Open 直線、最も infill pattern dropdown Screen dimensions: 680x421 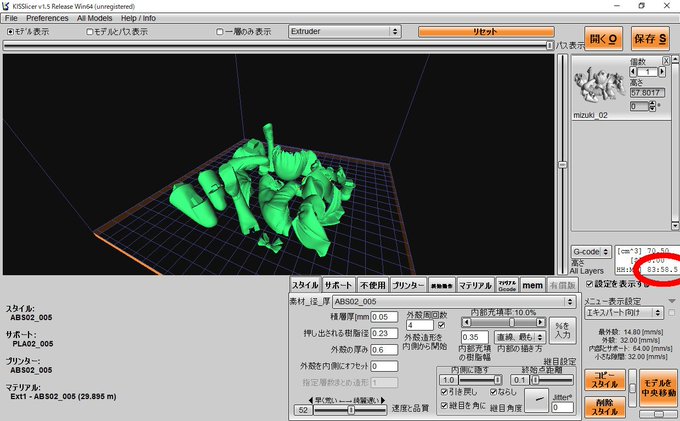pos(520,337)
